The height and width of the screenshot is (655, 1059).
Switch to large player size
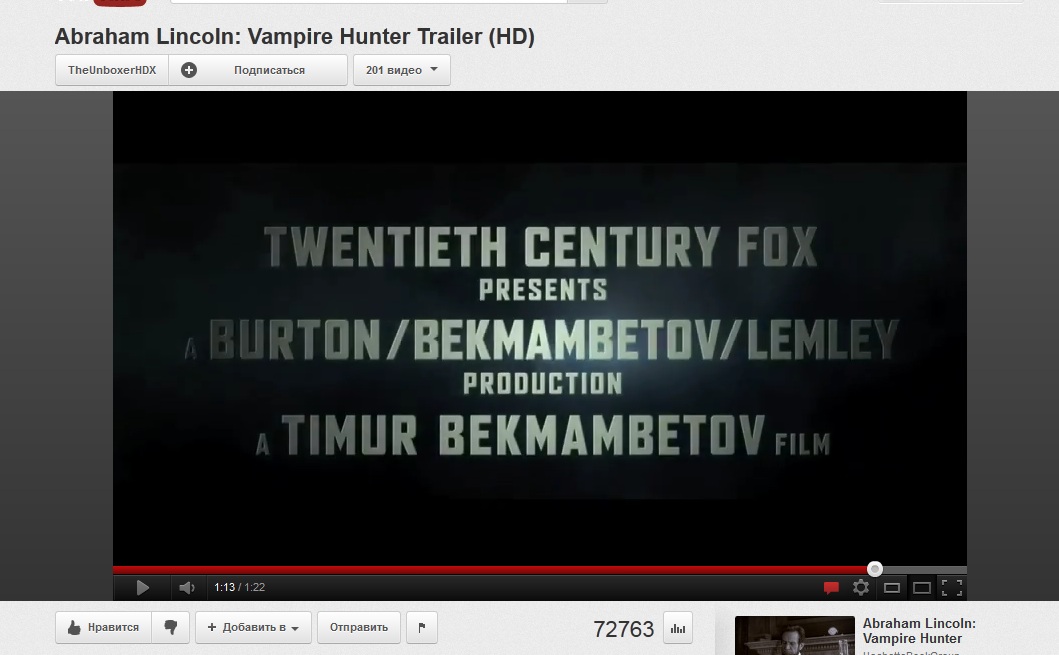pyautogui.click(x=922, y=588)
